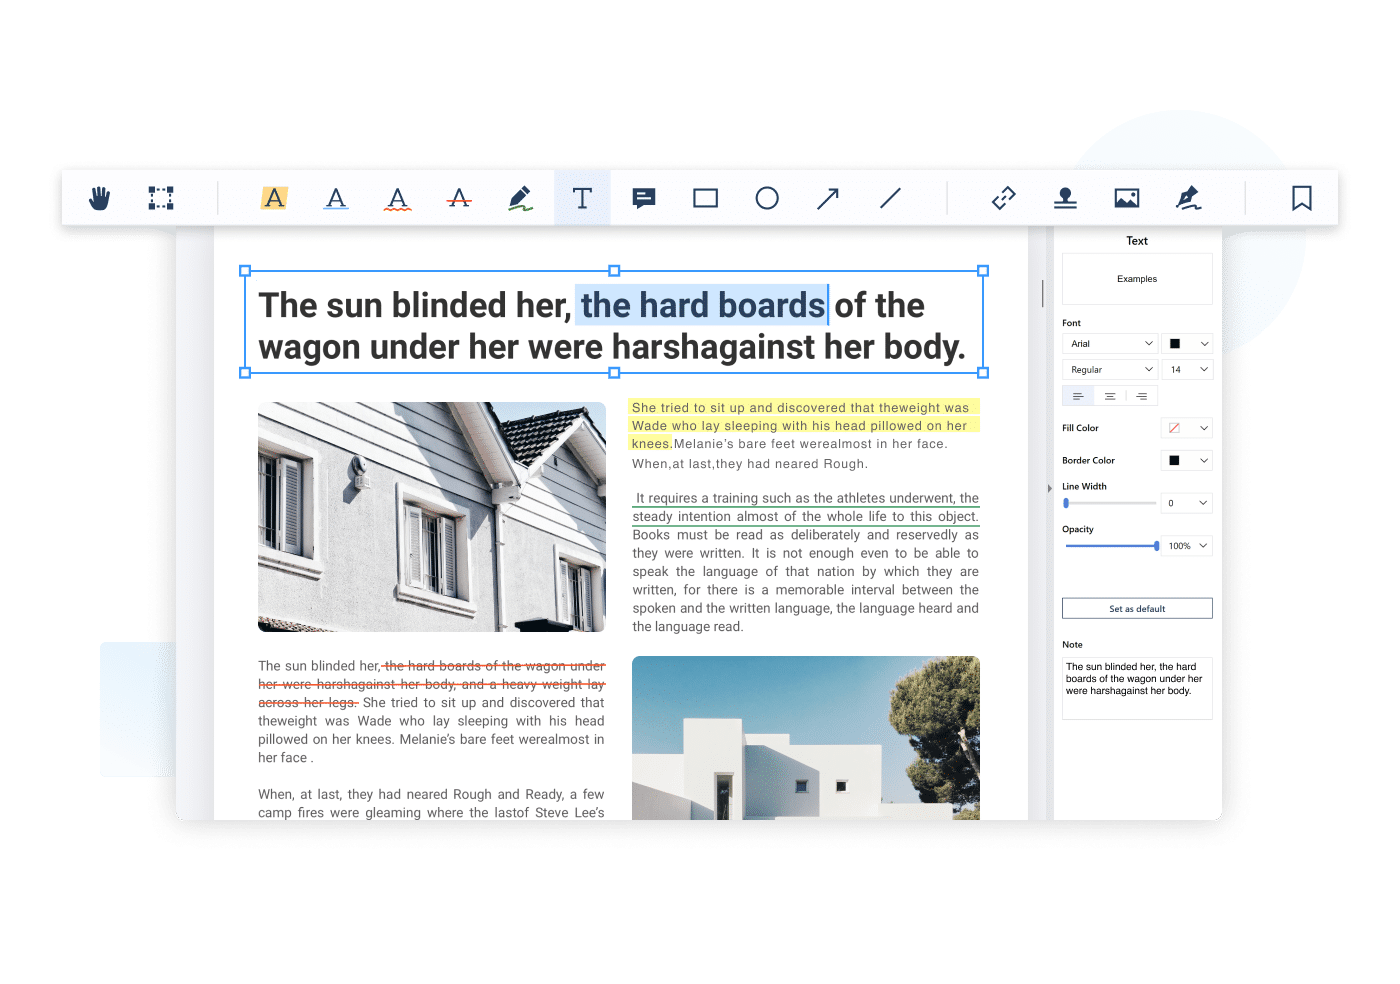Viewport: 1400px width, 984px height.
Task: Select the marquee selection tool
Action: pos(161,198)
